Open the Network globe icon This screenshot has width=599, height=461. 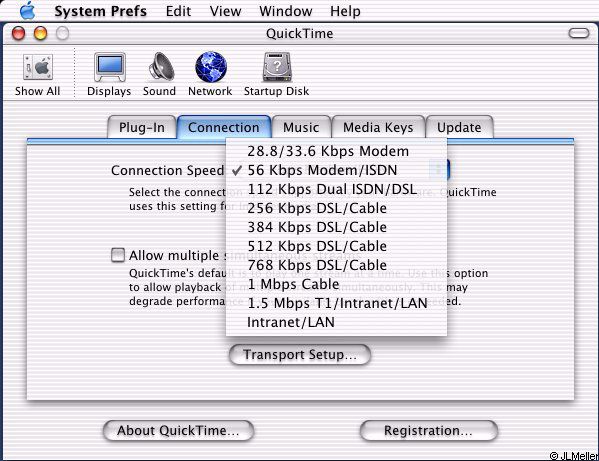click(x=210, y=67)
